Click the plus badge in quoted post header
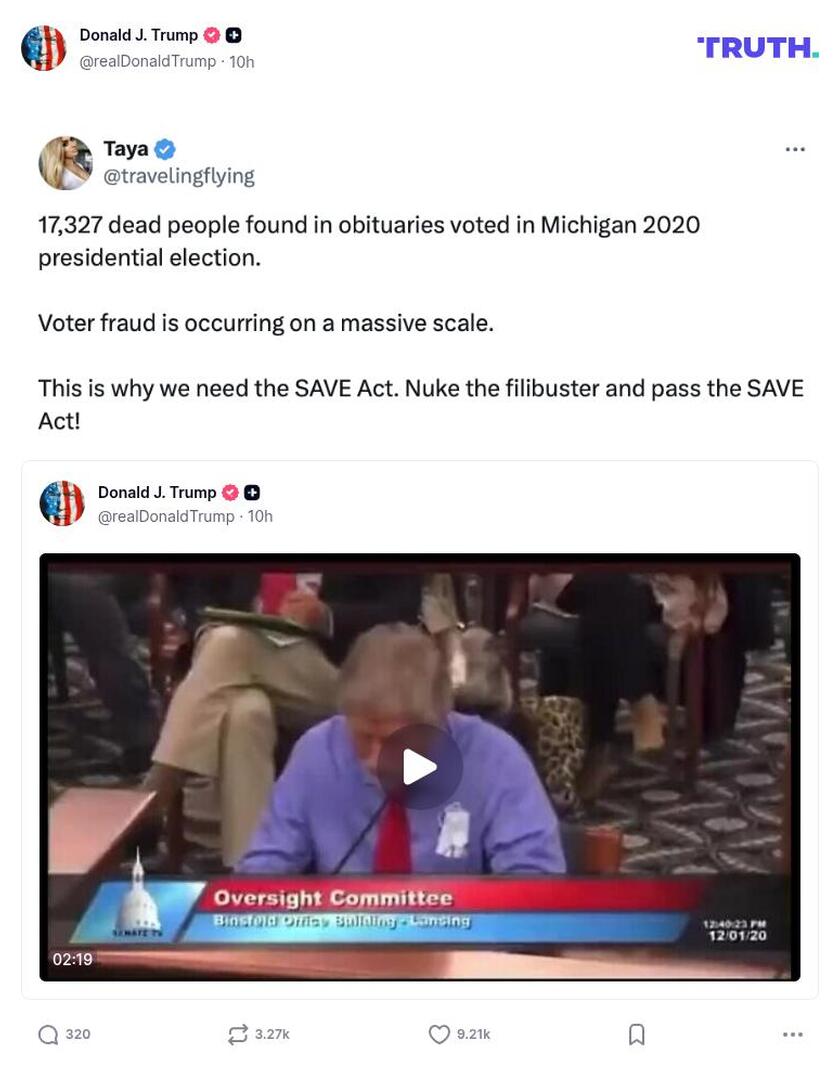Viewport: 840px width, 1073px height. click(x=252, y=492)
